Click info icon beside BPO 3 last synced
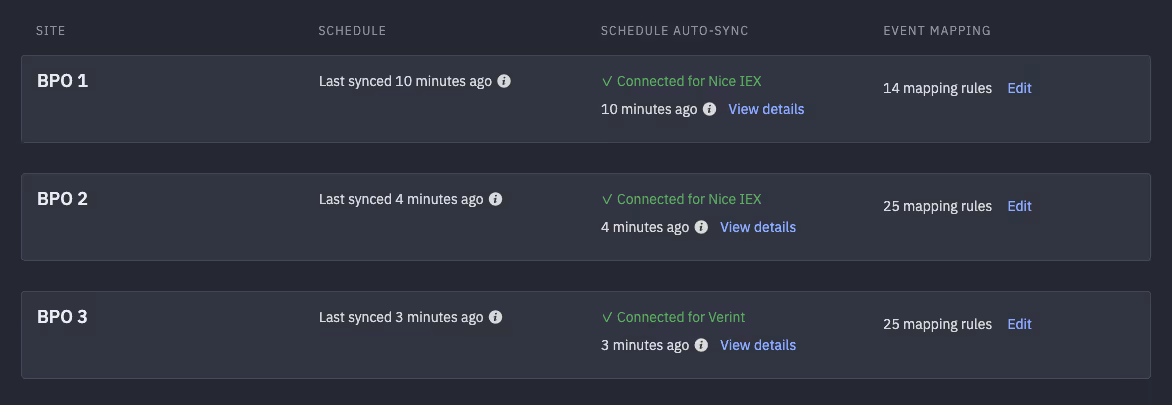This screenshot has width=1172, height=405. [x=496, y=318]
